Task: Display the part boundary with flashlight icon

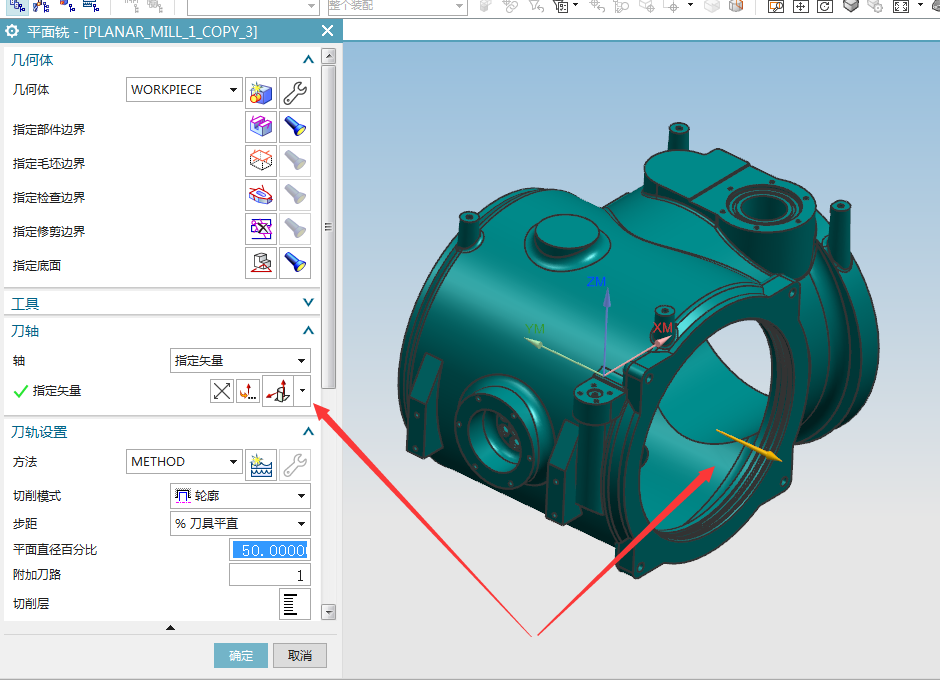Action: [295, 127]
